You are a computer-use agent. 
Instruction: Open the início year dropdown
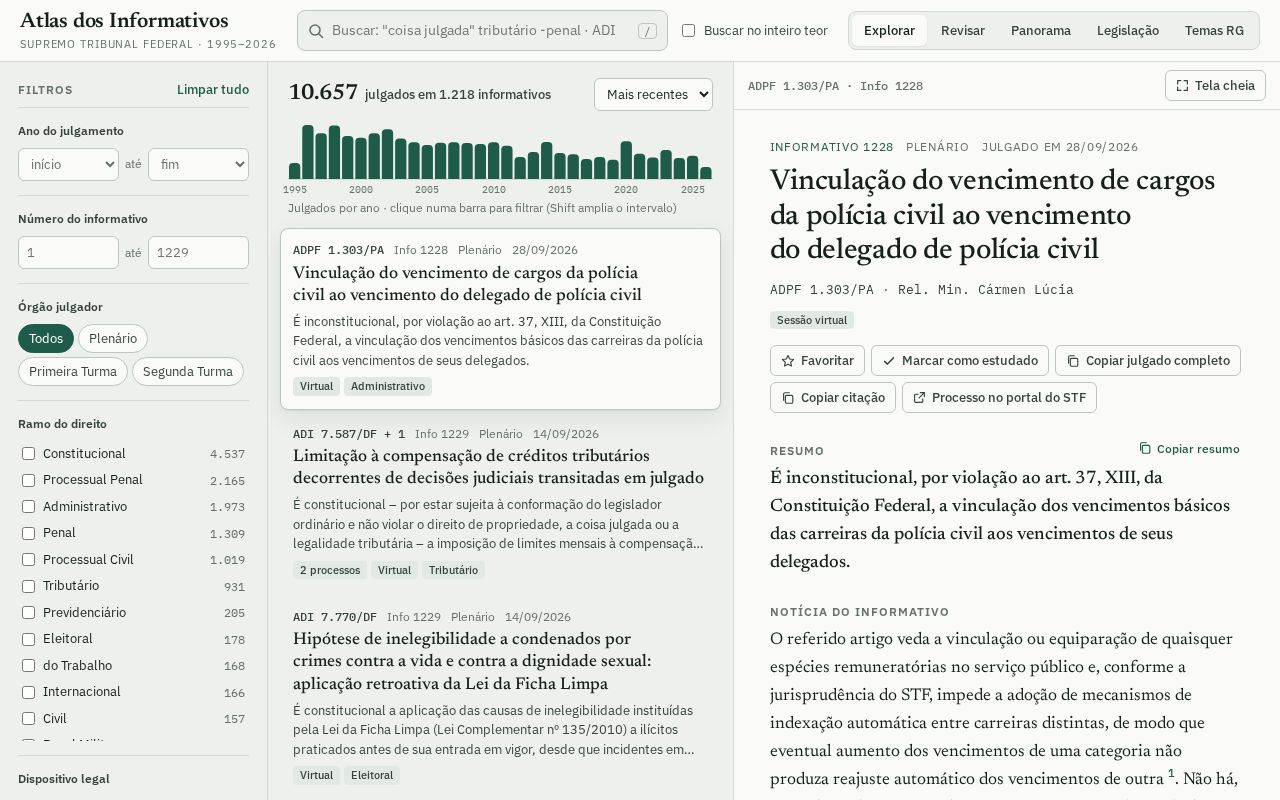click(68, 164)
